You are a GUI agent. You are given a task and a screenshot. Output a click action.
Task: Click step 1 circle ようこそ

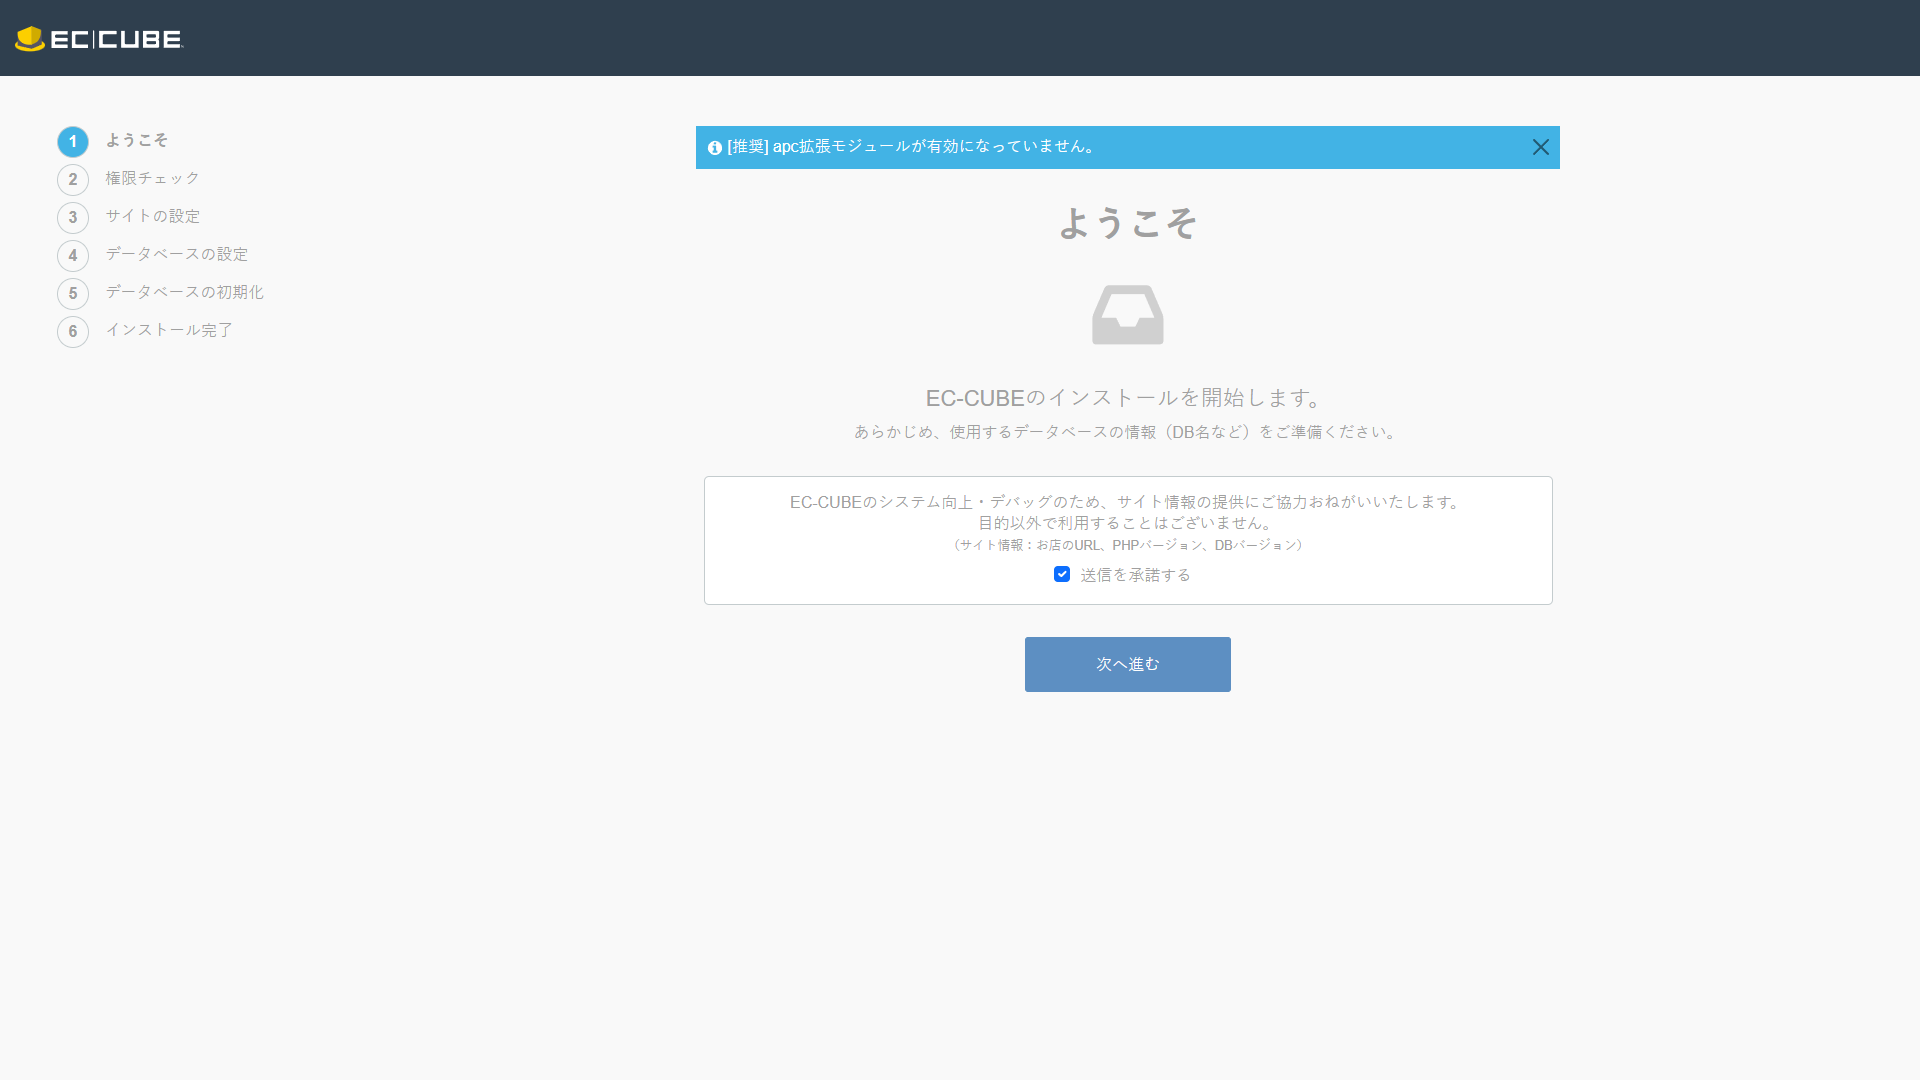(x=73, y=142)
